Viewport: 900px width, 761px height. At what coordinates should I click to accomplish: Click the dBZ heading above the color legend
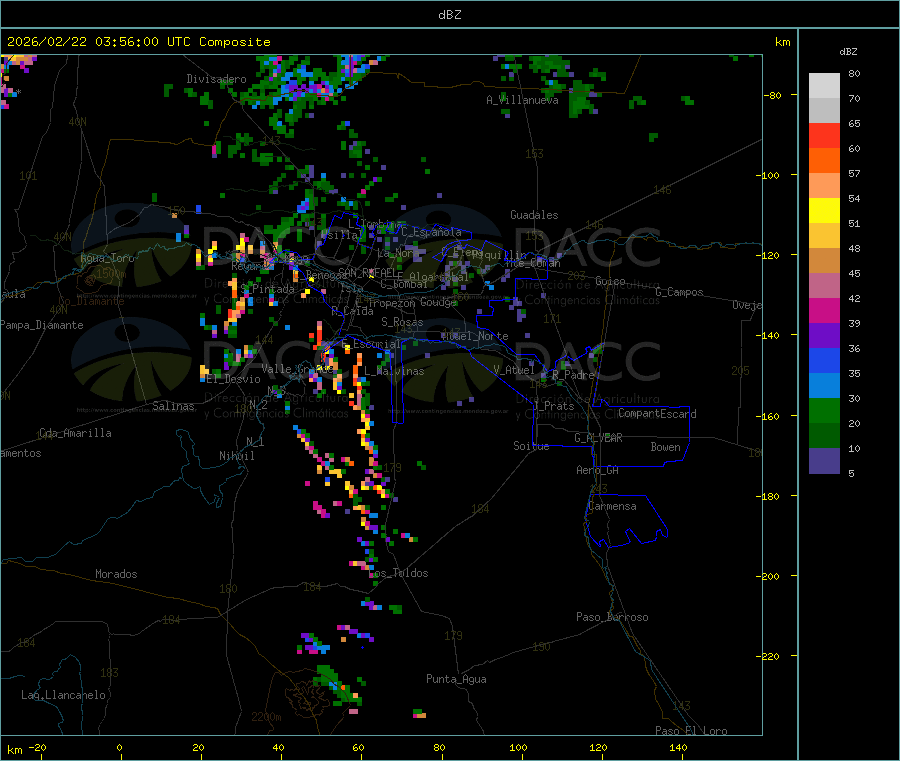(848, 52)
